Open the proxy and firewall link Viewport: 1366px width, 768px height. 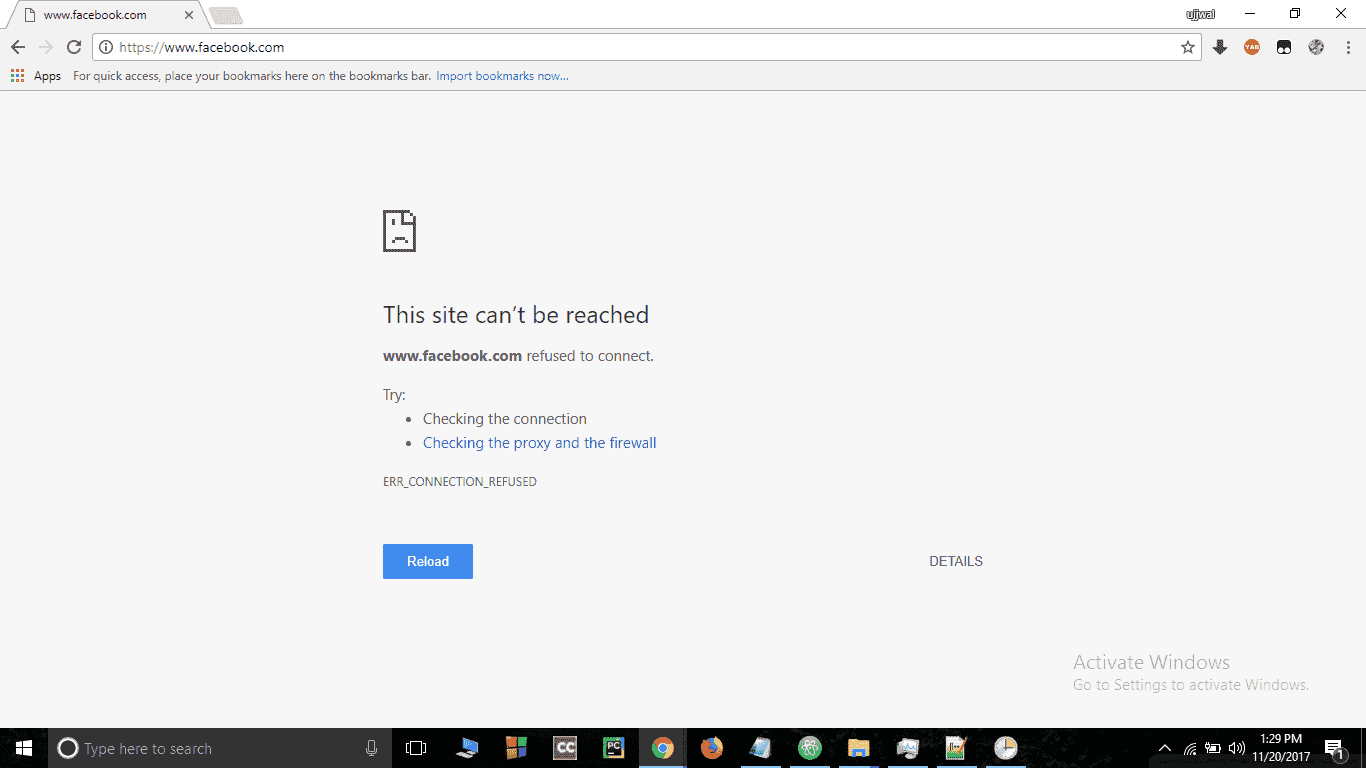pos(540,443)
